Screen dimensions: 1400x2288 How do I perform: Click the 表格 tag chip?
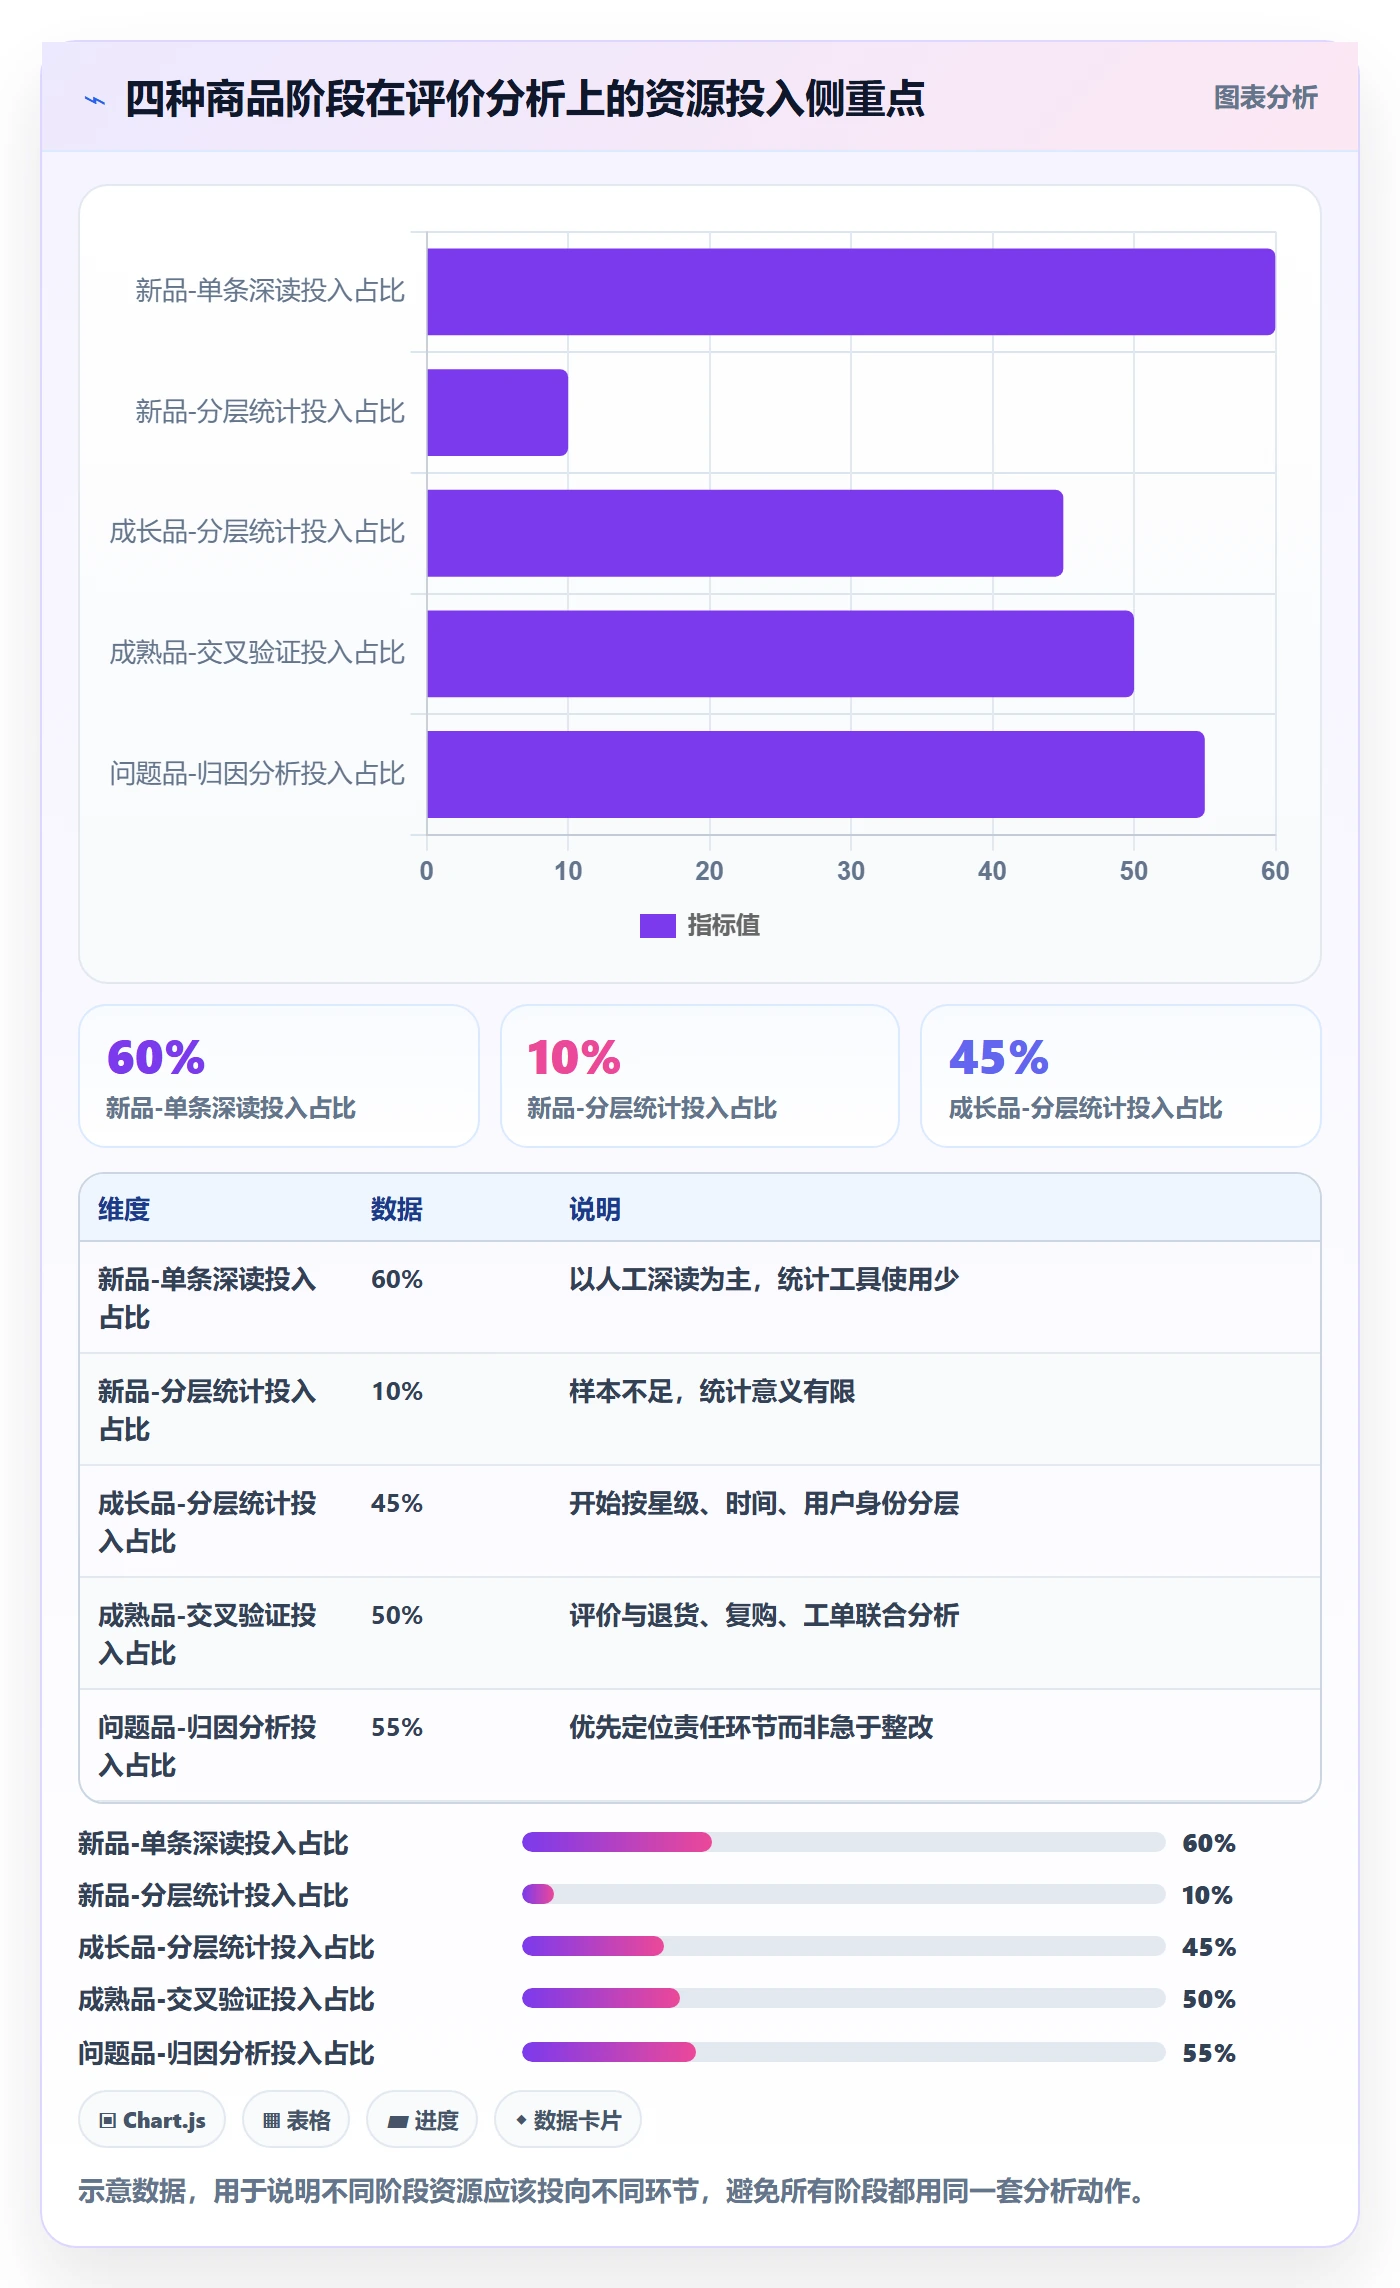296,2120
